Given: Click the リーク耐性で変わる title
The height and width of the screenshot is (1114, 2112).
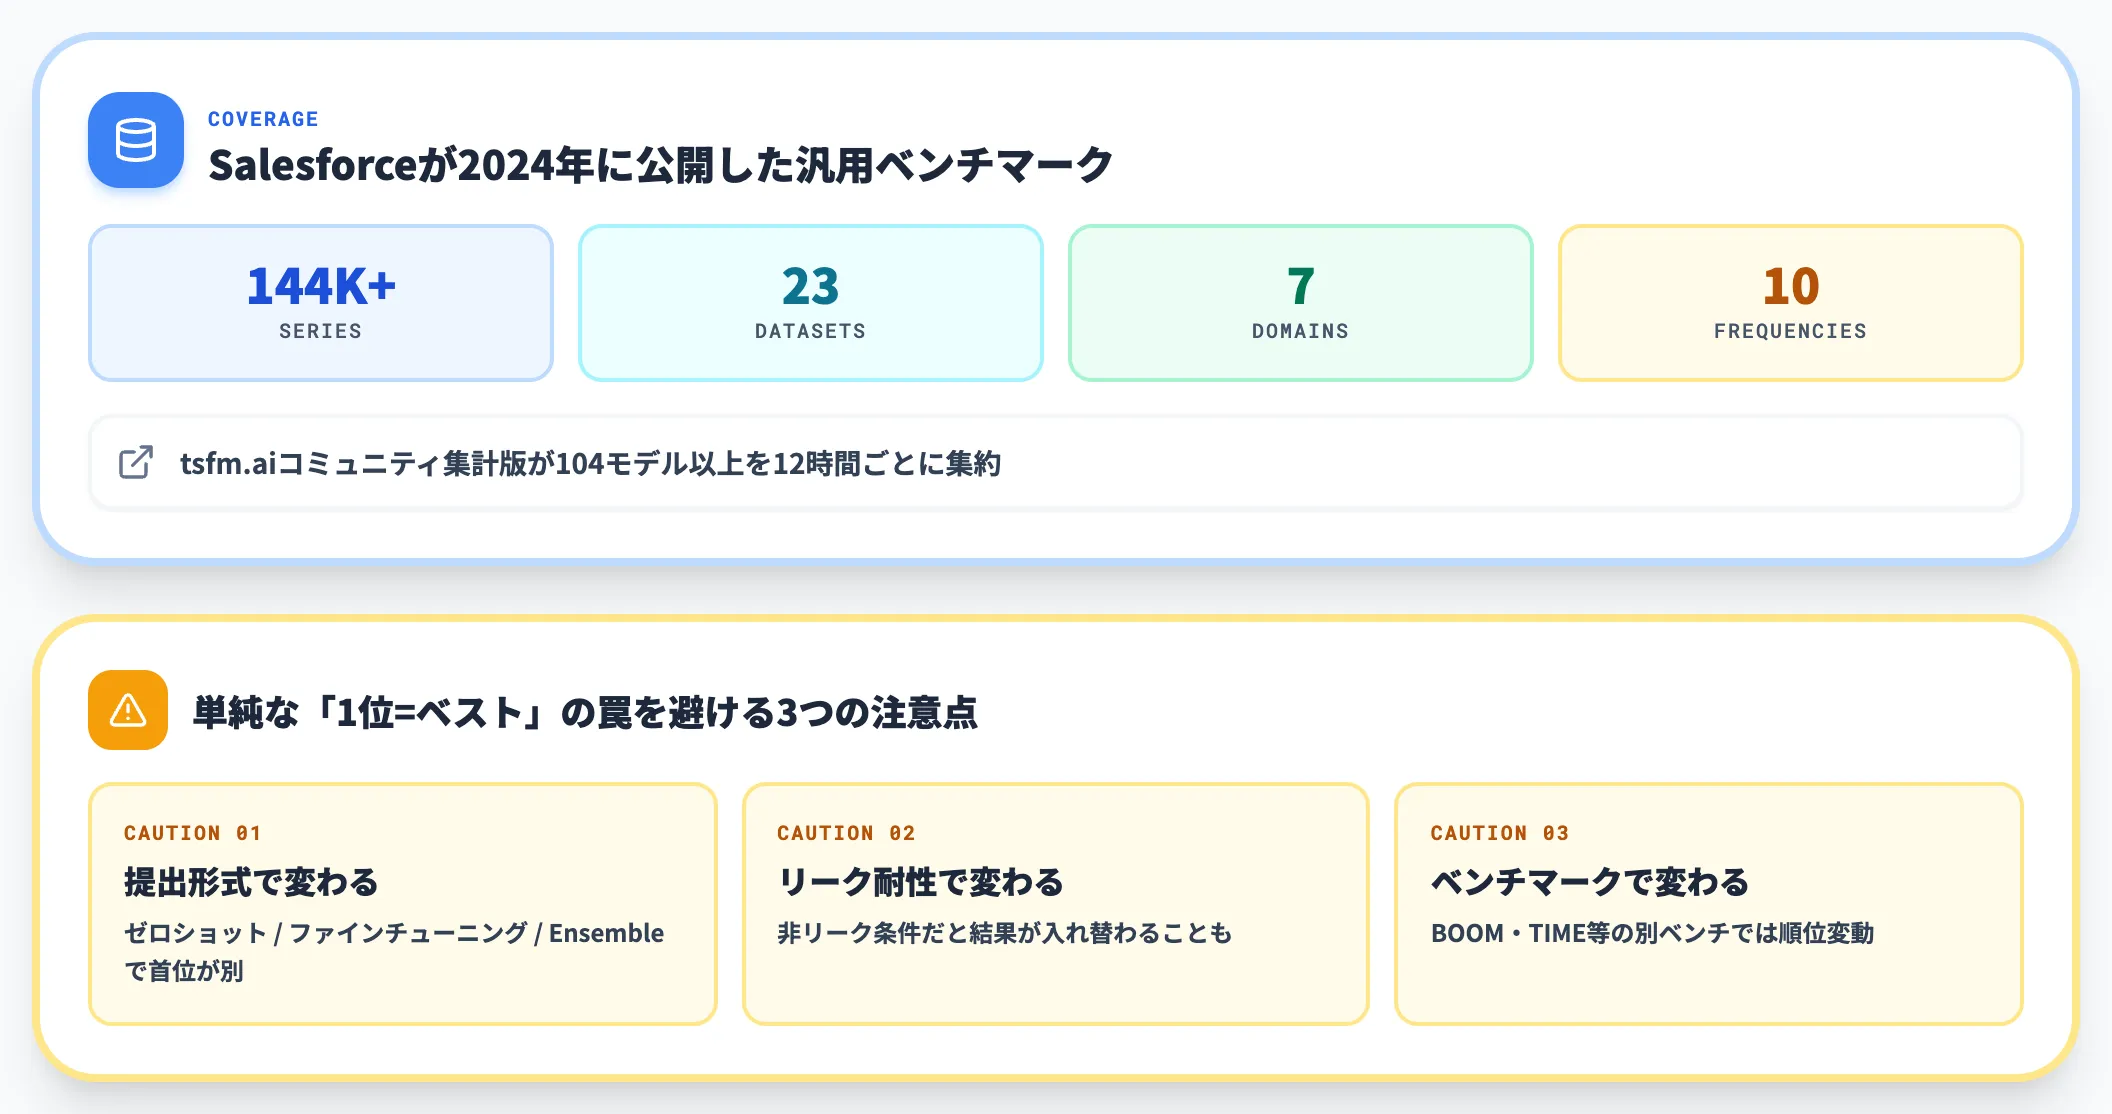Looking at the screenshot, I should pos(921,882).
